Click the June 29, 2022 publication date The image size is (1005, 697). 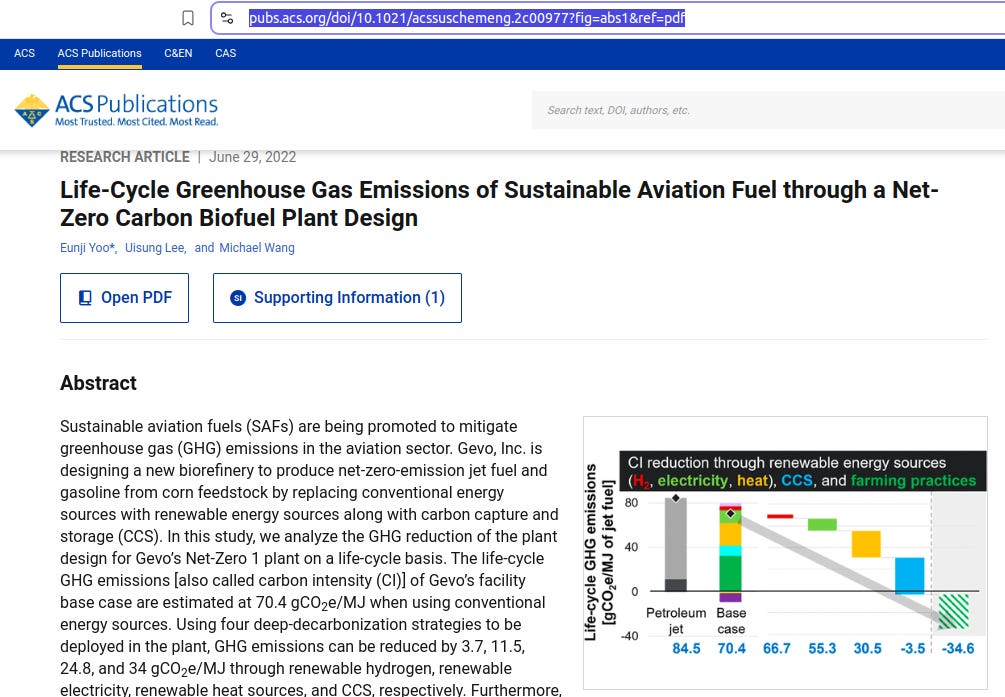(x=253, y=157)
